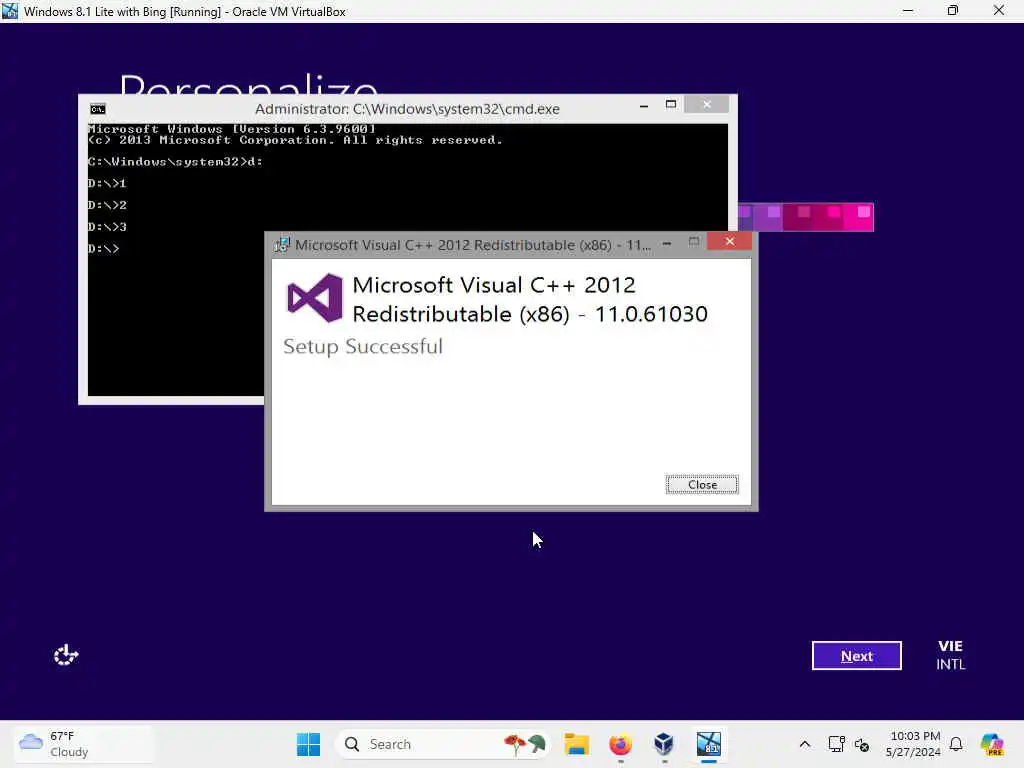Click the VIE INTL keyboard layout indicator
The height and width of the screenshot is (768, 1024).
[950, 655]
